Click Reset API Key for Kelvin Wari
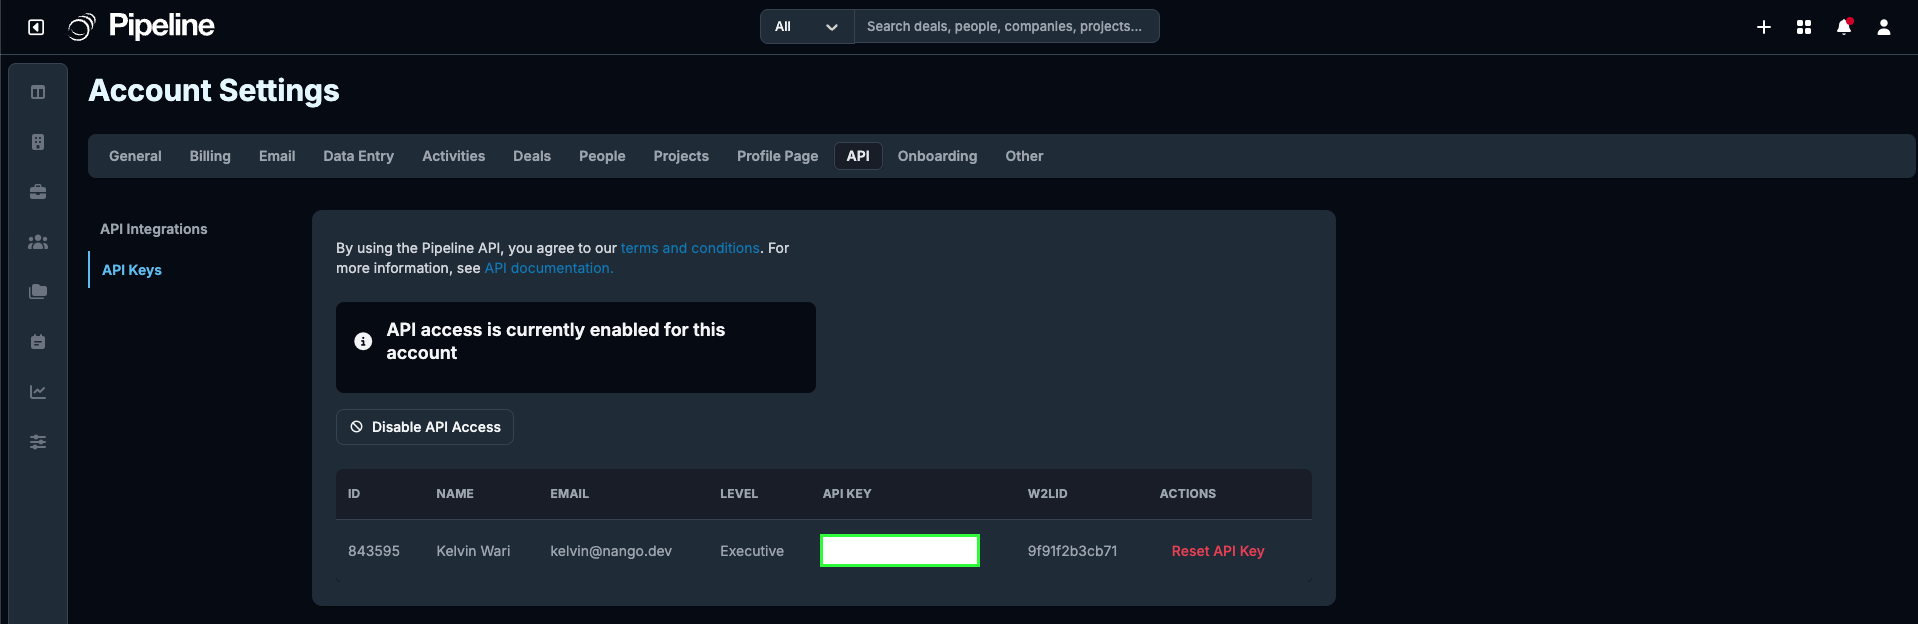 pos(1218,551)
